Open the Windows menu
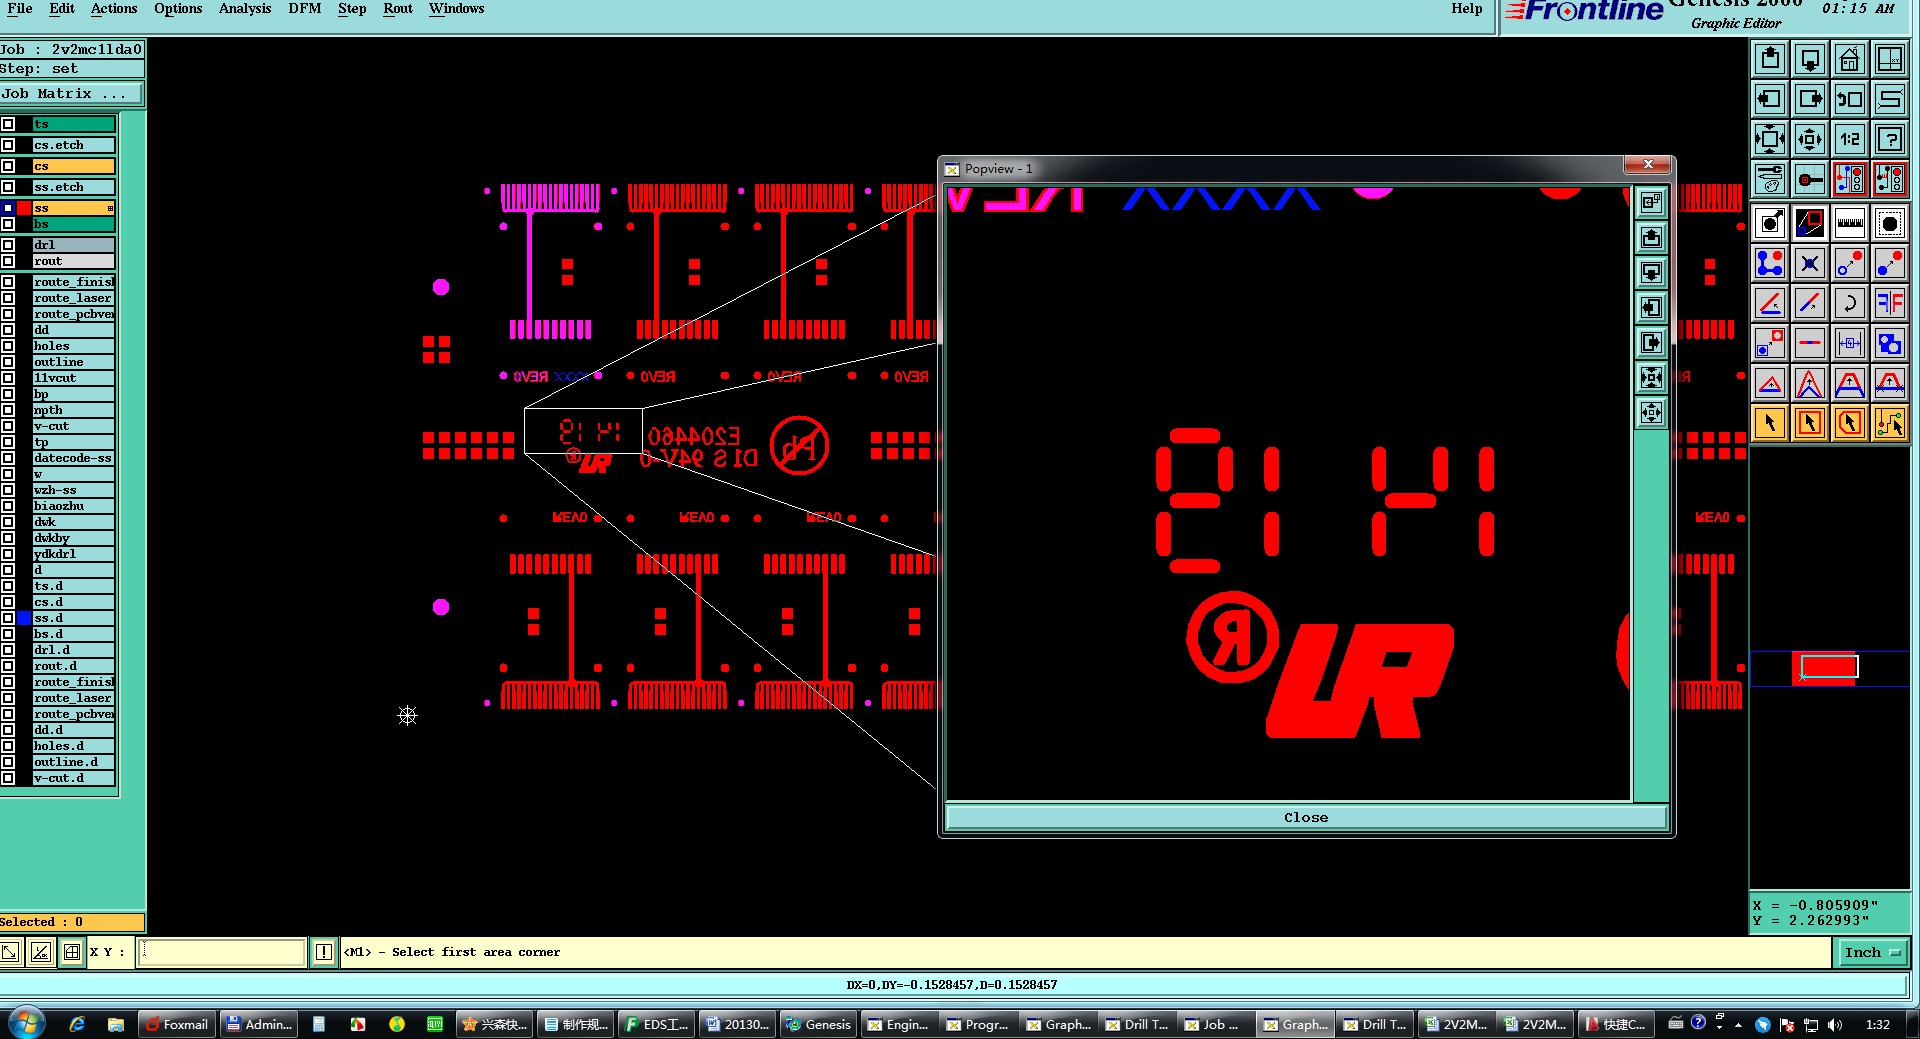 pyautogui.click(x=456, y=9)
